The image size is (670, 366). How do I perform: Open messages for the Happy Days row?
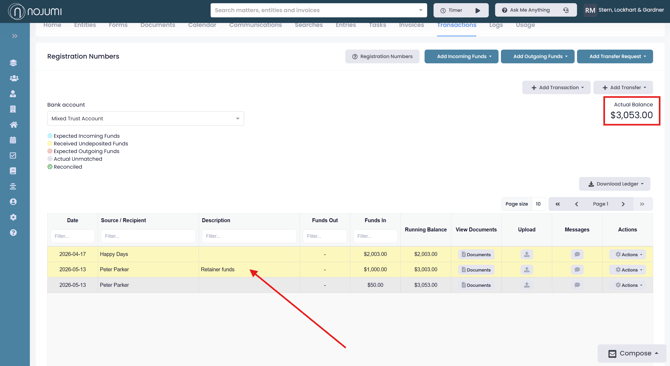click(x=577, y=255)
